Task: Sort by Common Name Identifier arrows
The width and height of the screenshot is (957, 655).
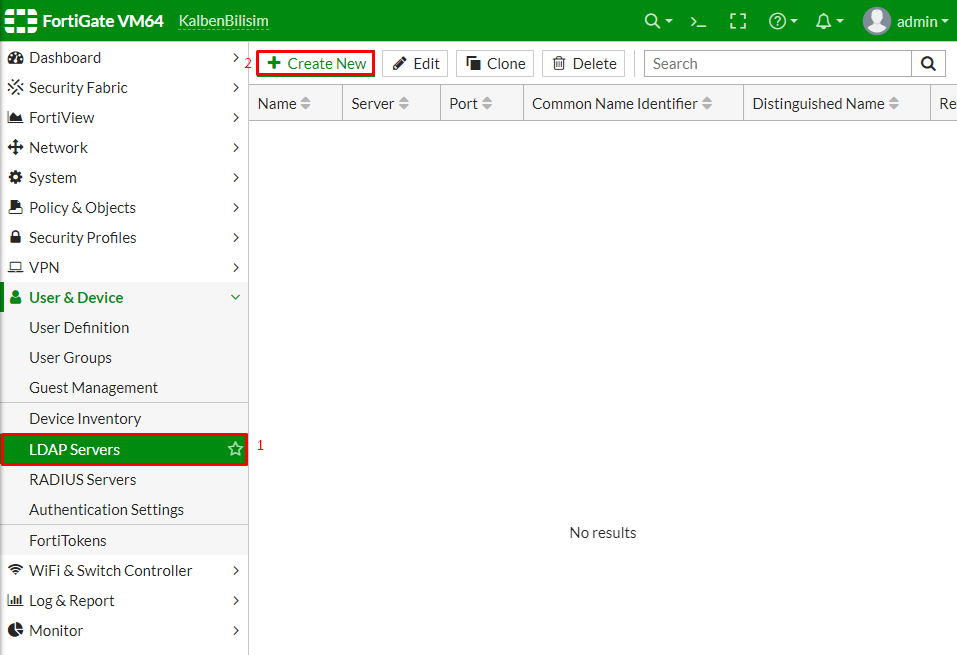Action: (707, 104)
